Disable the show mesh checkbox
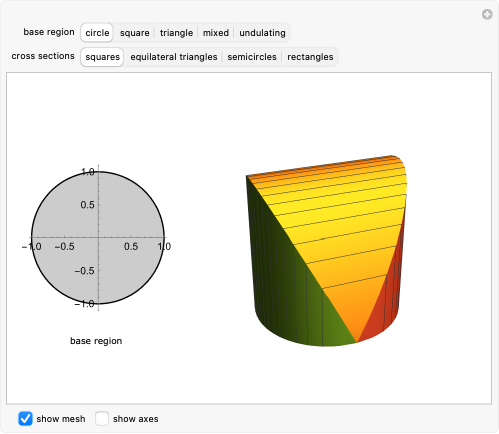The width and height of the screenshot is (499, 434). coord(25,419)
